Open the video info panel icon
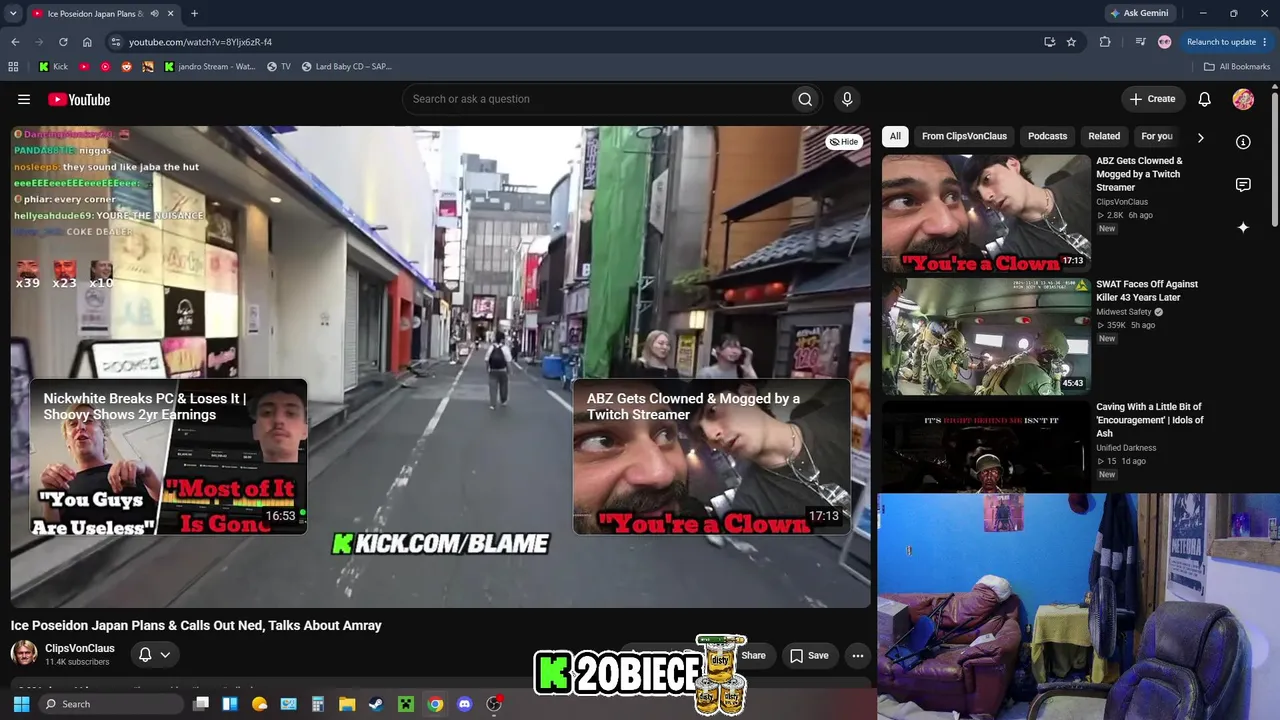 pos(1243,142)
